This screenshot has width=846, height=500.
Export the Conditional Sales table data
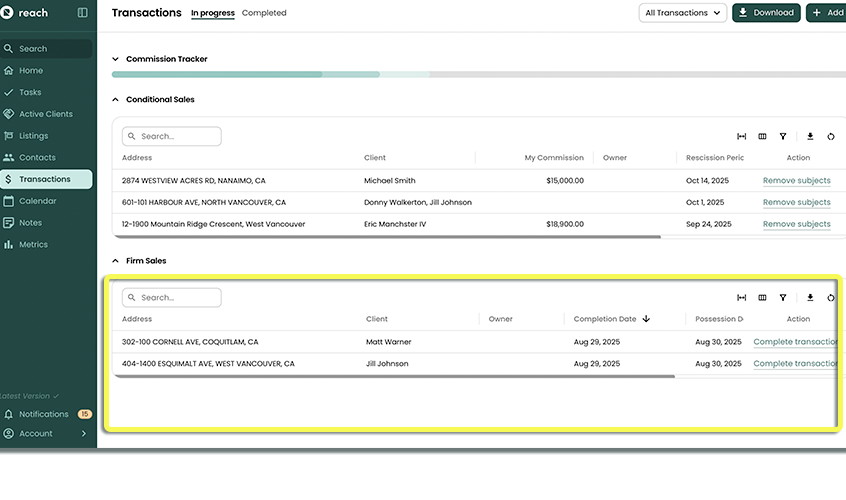pyautogui.click(x=810, y=137)
